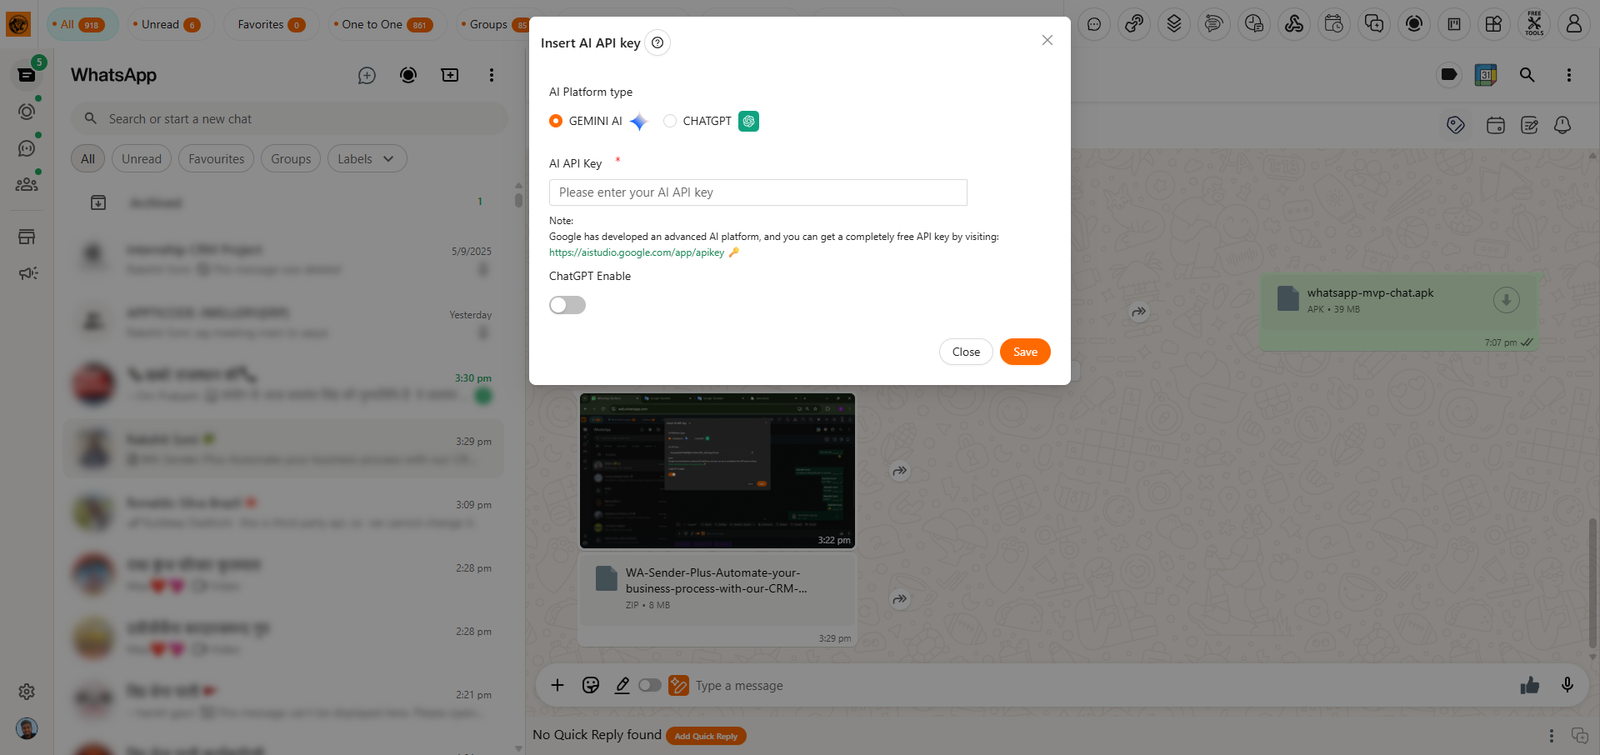Click the AI API Key input field
Image resolution: width=1600 pixels, height=755 pixels.
(x=758, y=192)
